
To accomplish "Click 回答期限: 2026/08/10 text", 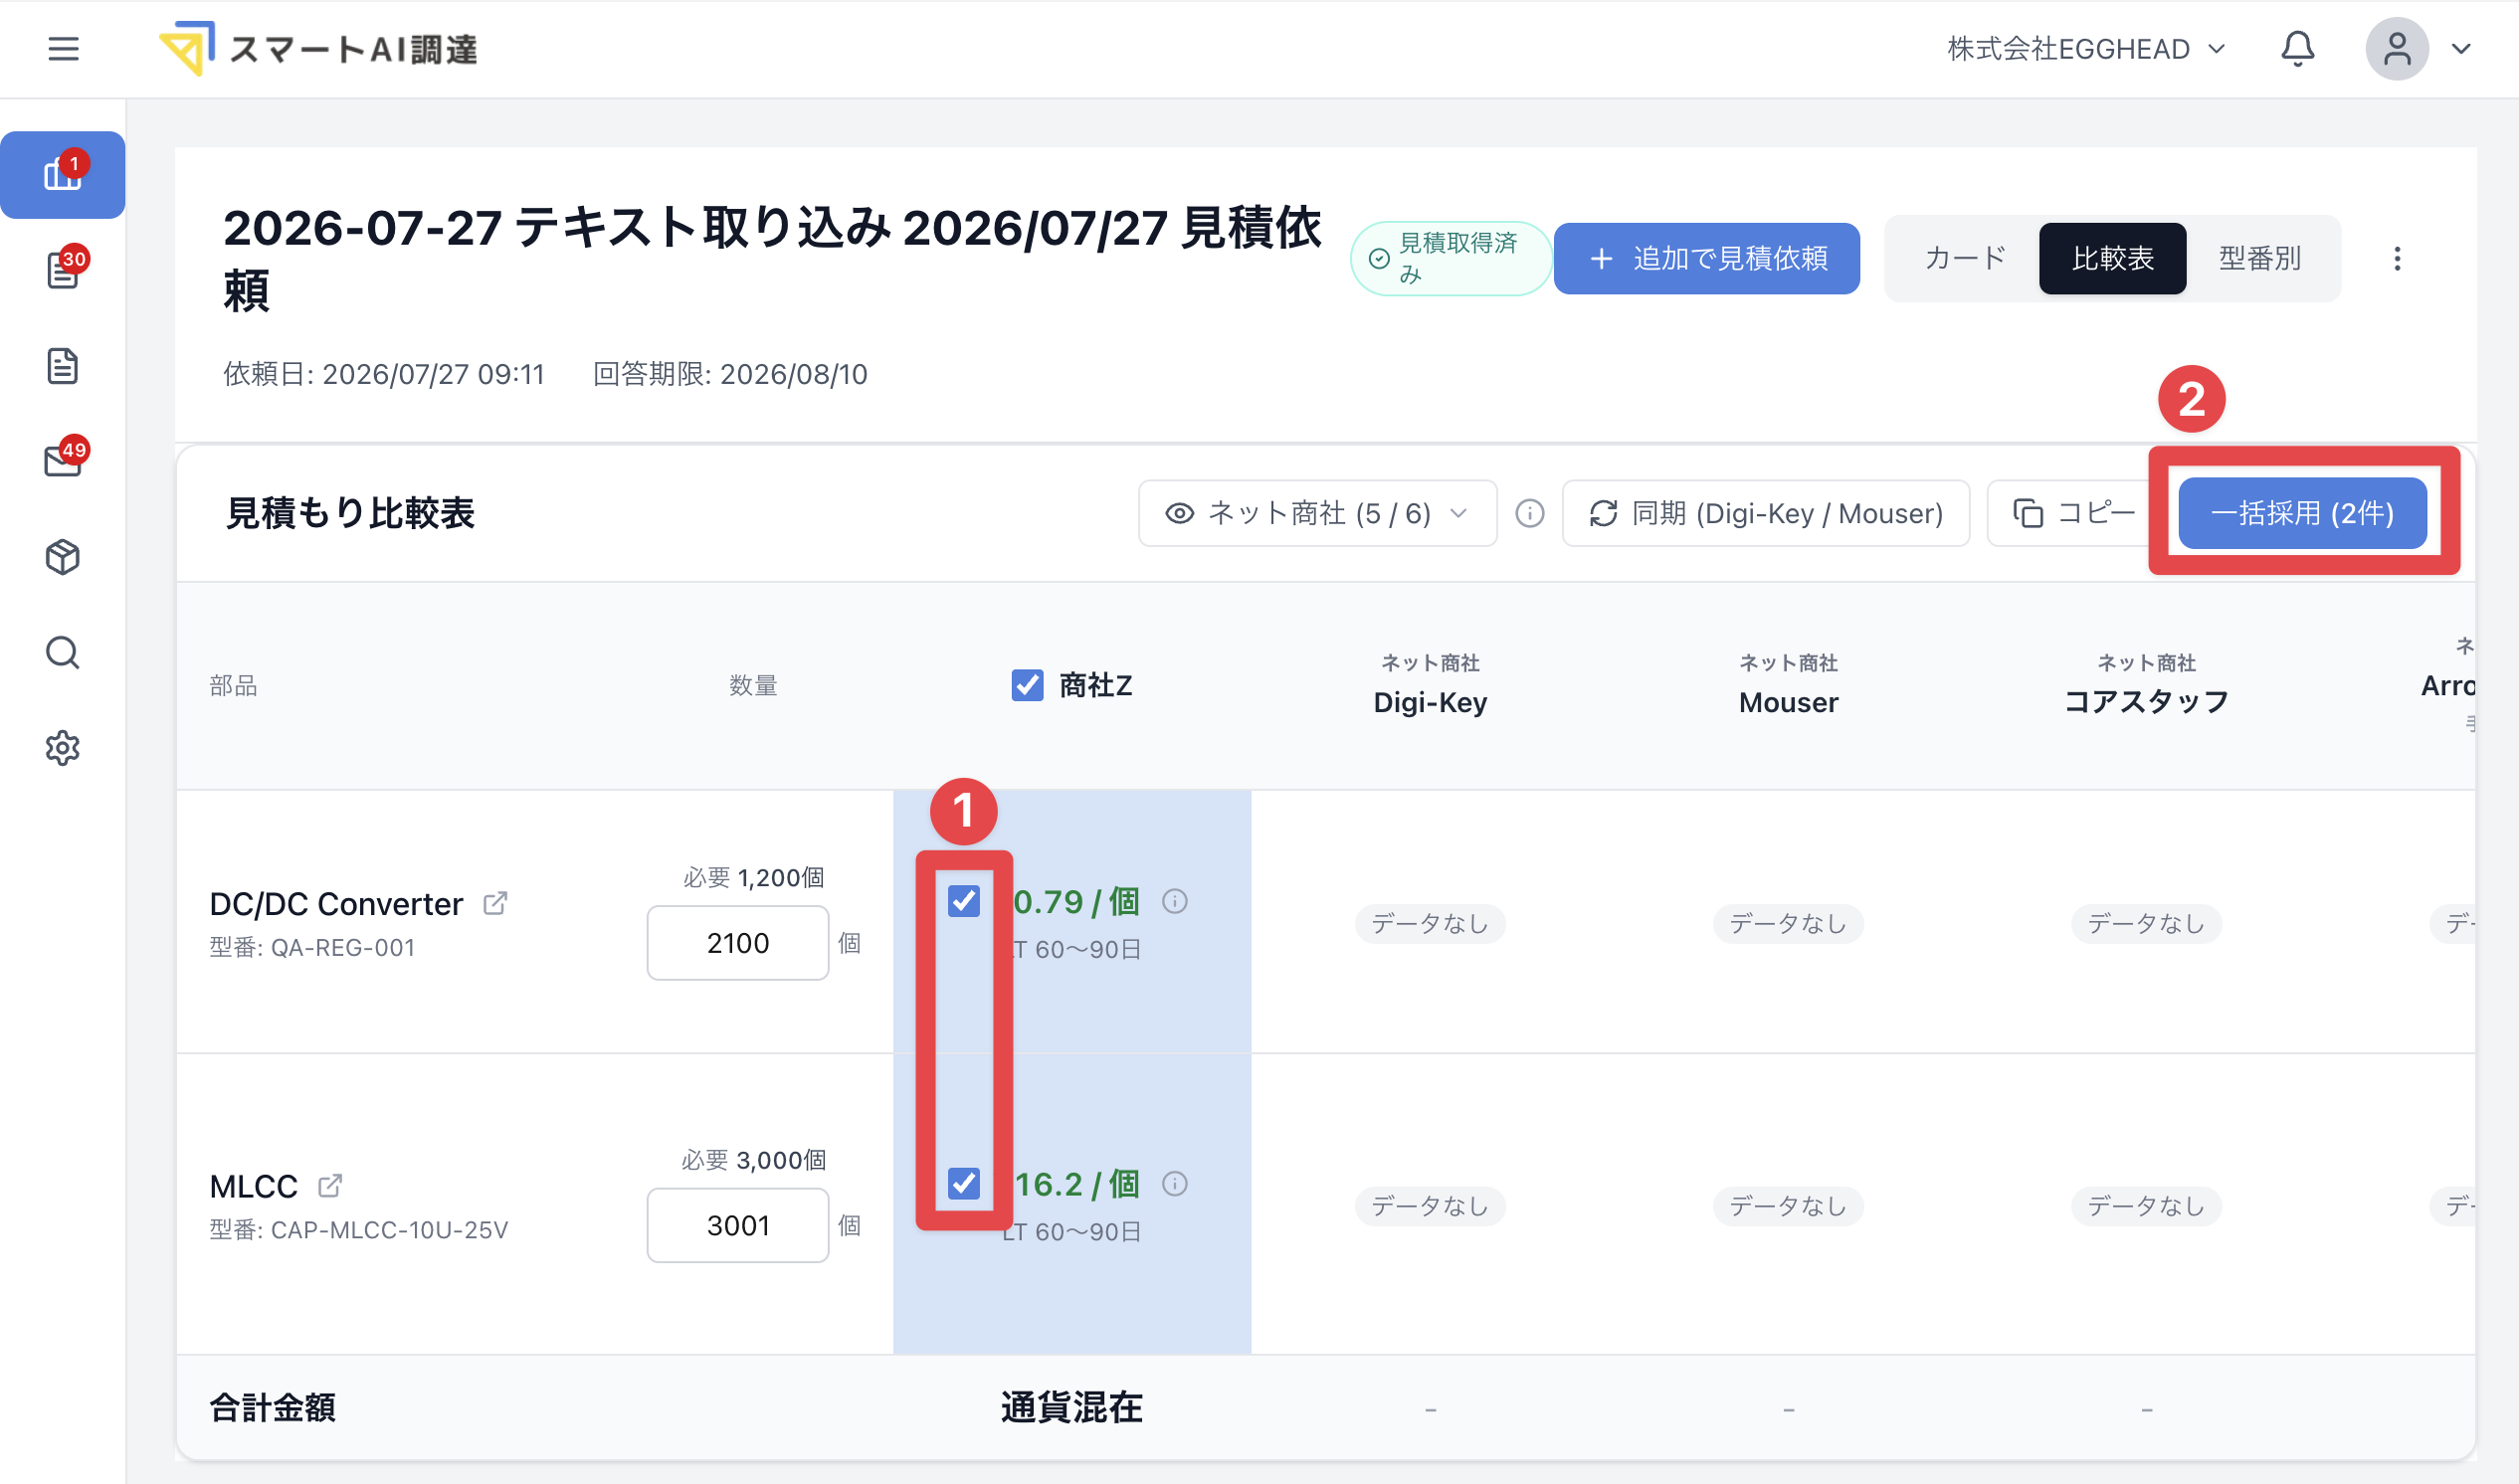I will (730, 374).
